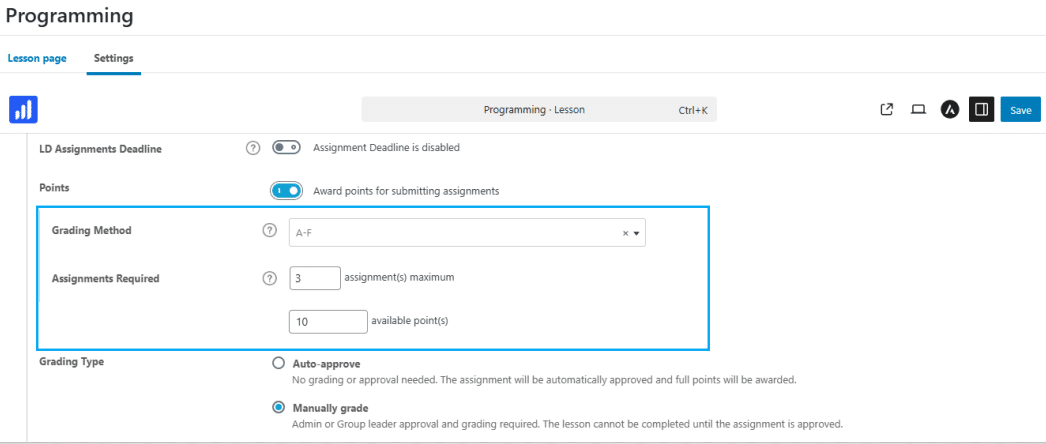Toggle the settings sidebar panel icon
The image size is (1046, 444).
pos(981,109)
